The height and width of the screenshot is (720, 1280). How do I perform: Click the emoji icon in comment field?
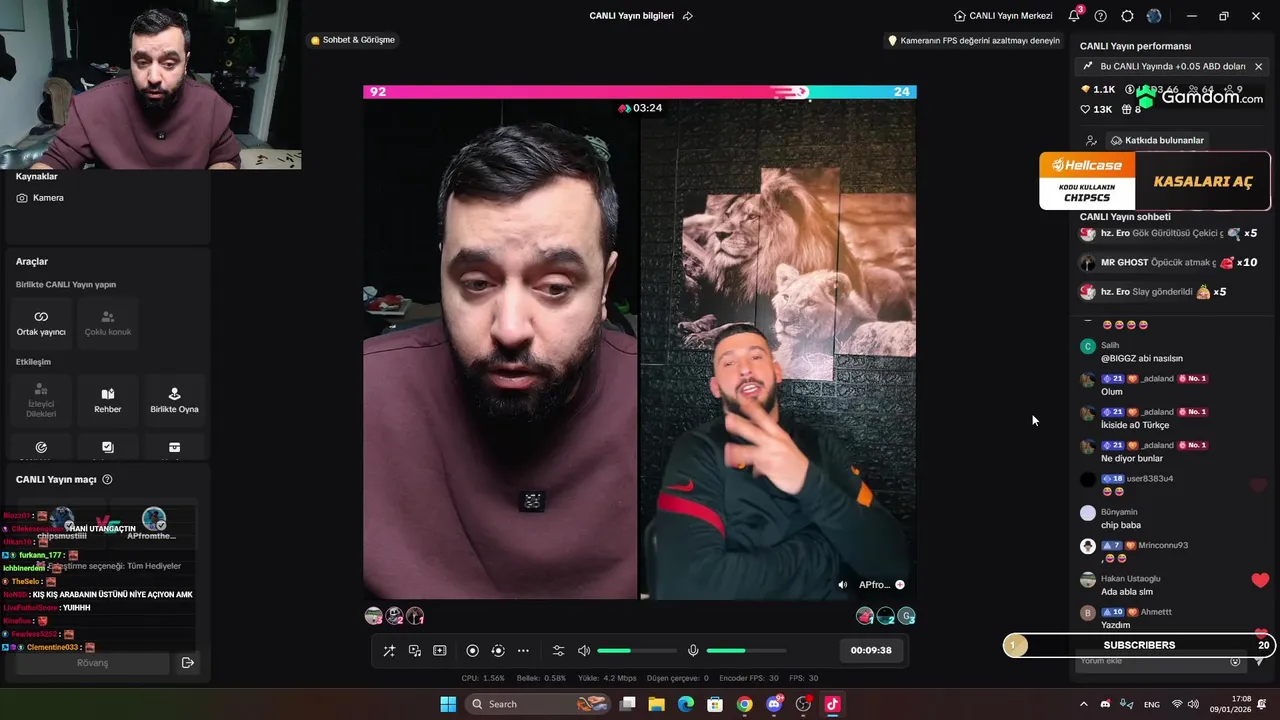click(1235, 661)
